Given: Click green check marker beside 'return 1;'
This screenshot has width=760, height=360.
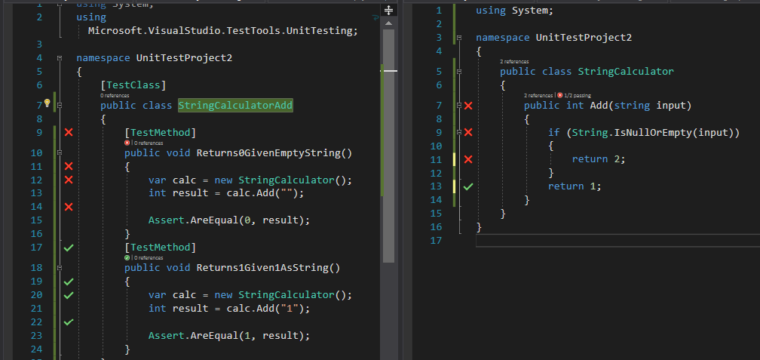Looking at the screenshot, I should (468, 187).
